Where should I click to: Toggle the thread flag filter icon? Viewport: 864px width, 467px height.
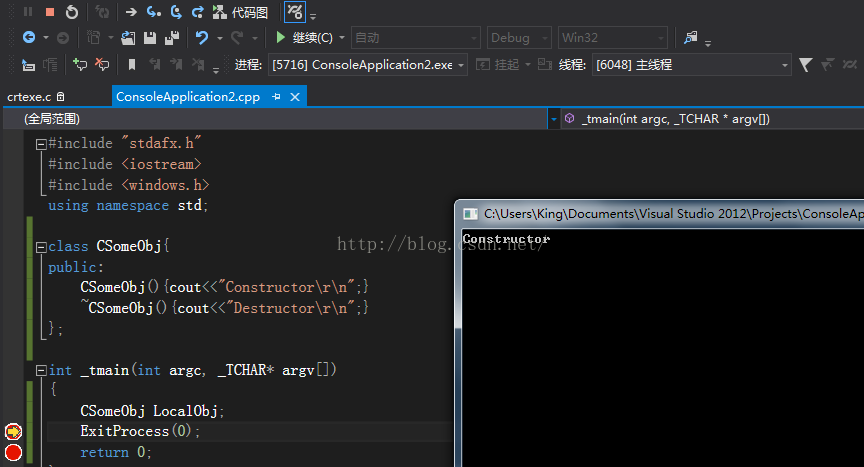tap(806, 65)
